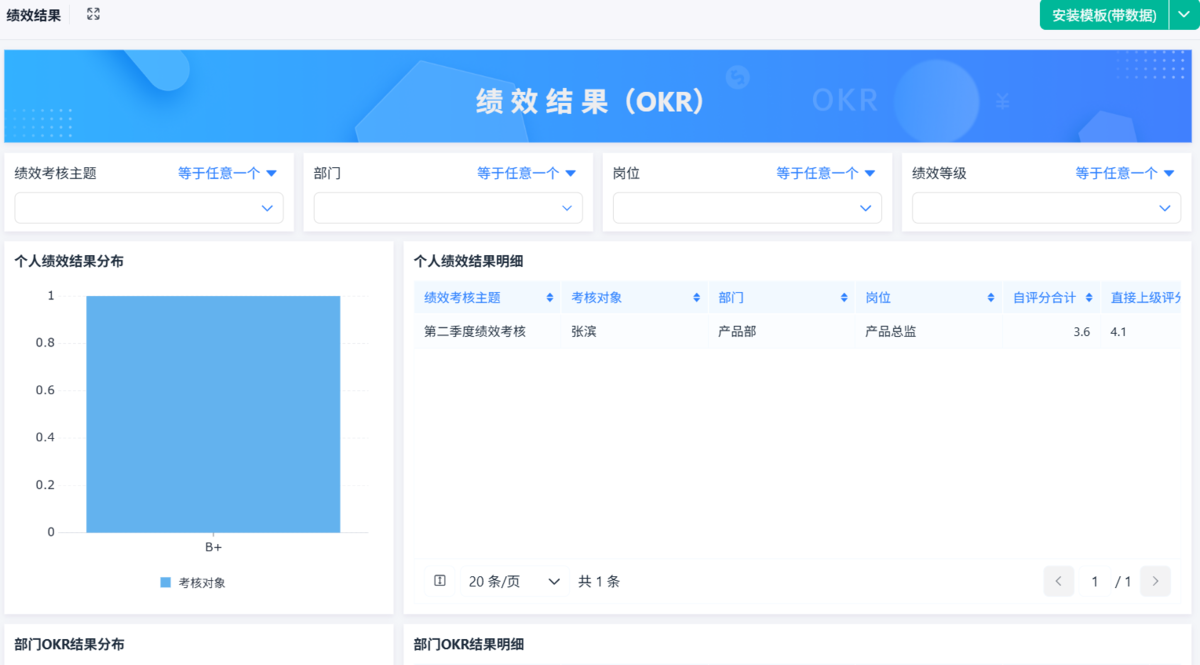Expand the arrow beside 安装模板(带数据)

[1185, 15]
